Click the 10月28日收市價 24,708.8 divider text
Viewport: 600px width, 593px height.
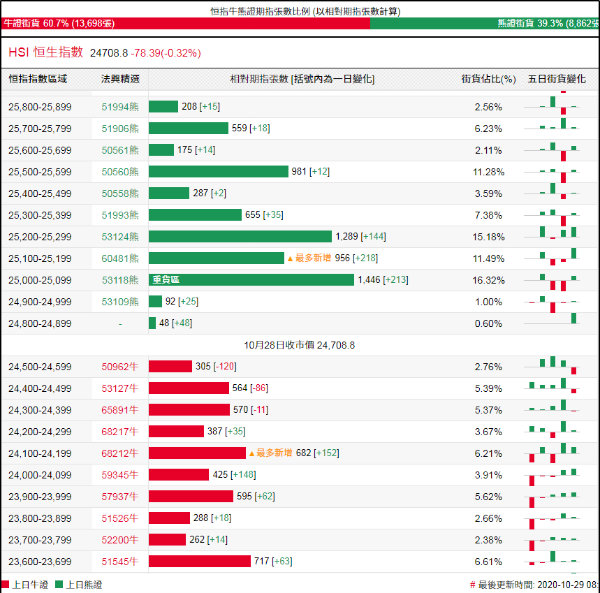tap(299, 345)
